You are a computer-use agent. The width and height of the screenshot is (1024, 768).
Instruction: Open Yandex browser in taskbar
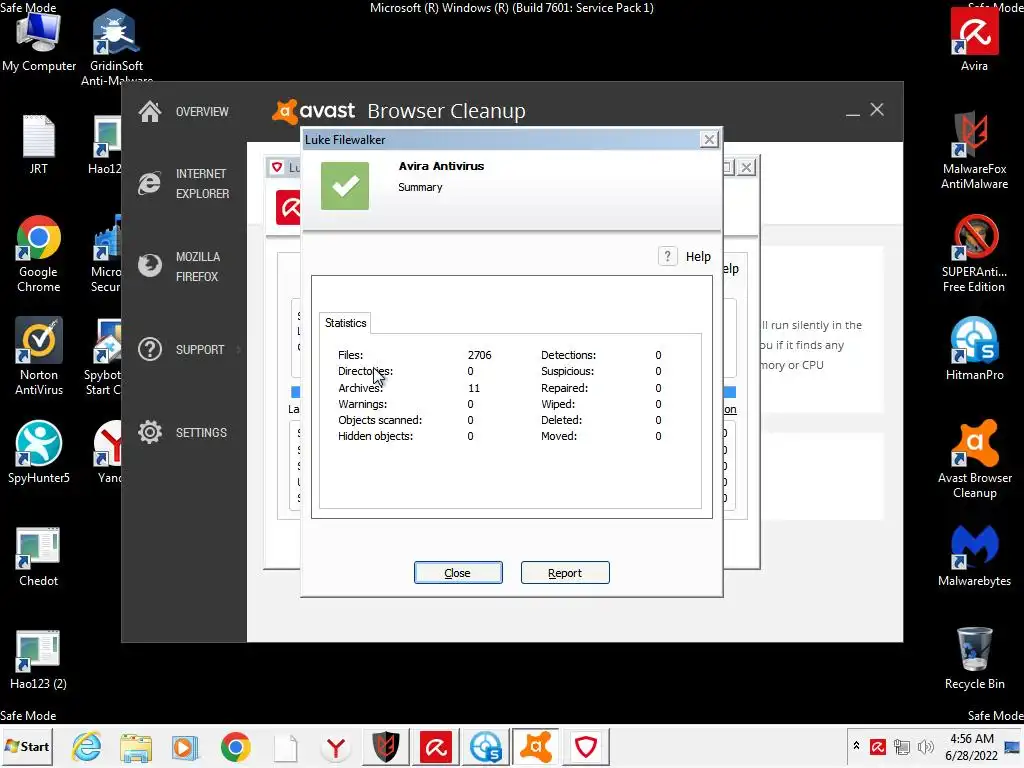pos(336,746)
